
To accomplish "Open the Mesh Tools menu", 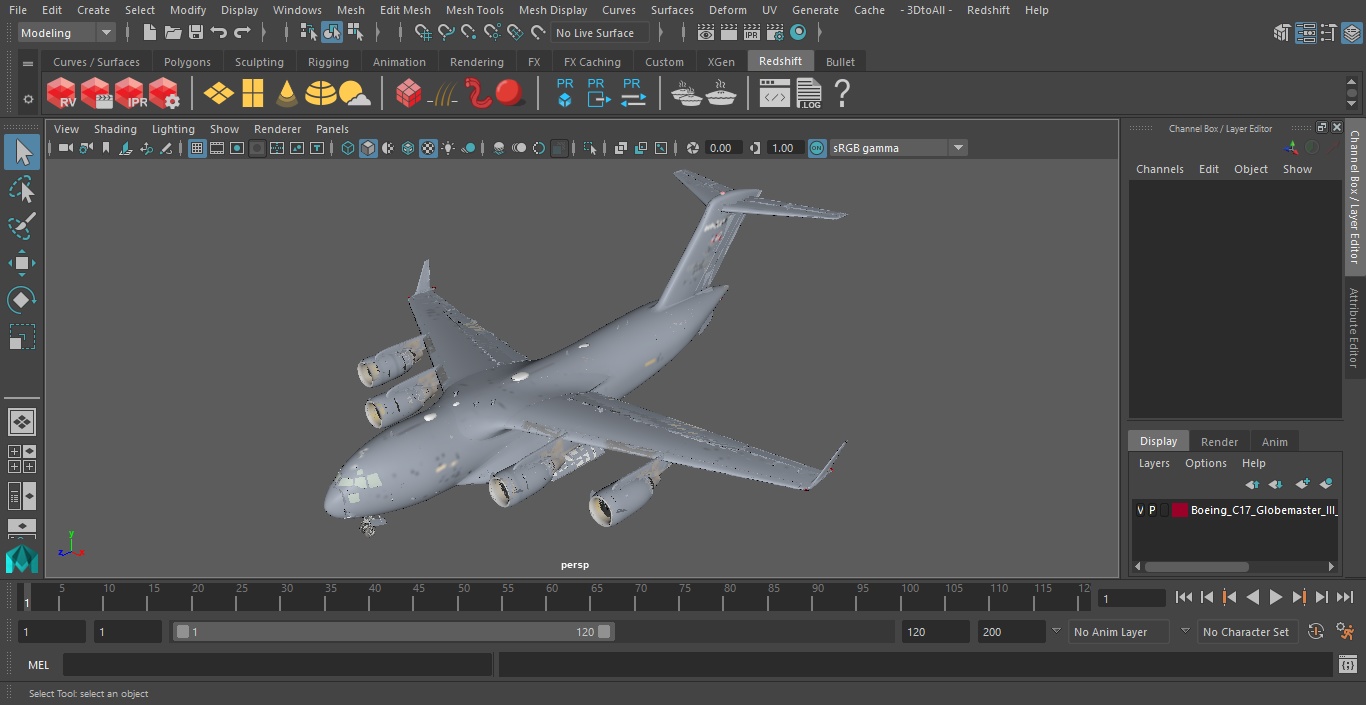I will [474, 10].
